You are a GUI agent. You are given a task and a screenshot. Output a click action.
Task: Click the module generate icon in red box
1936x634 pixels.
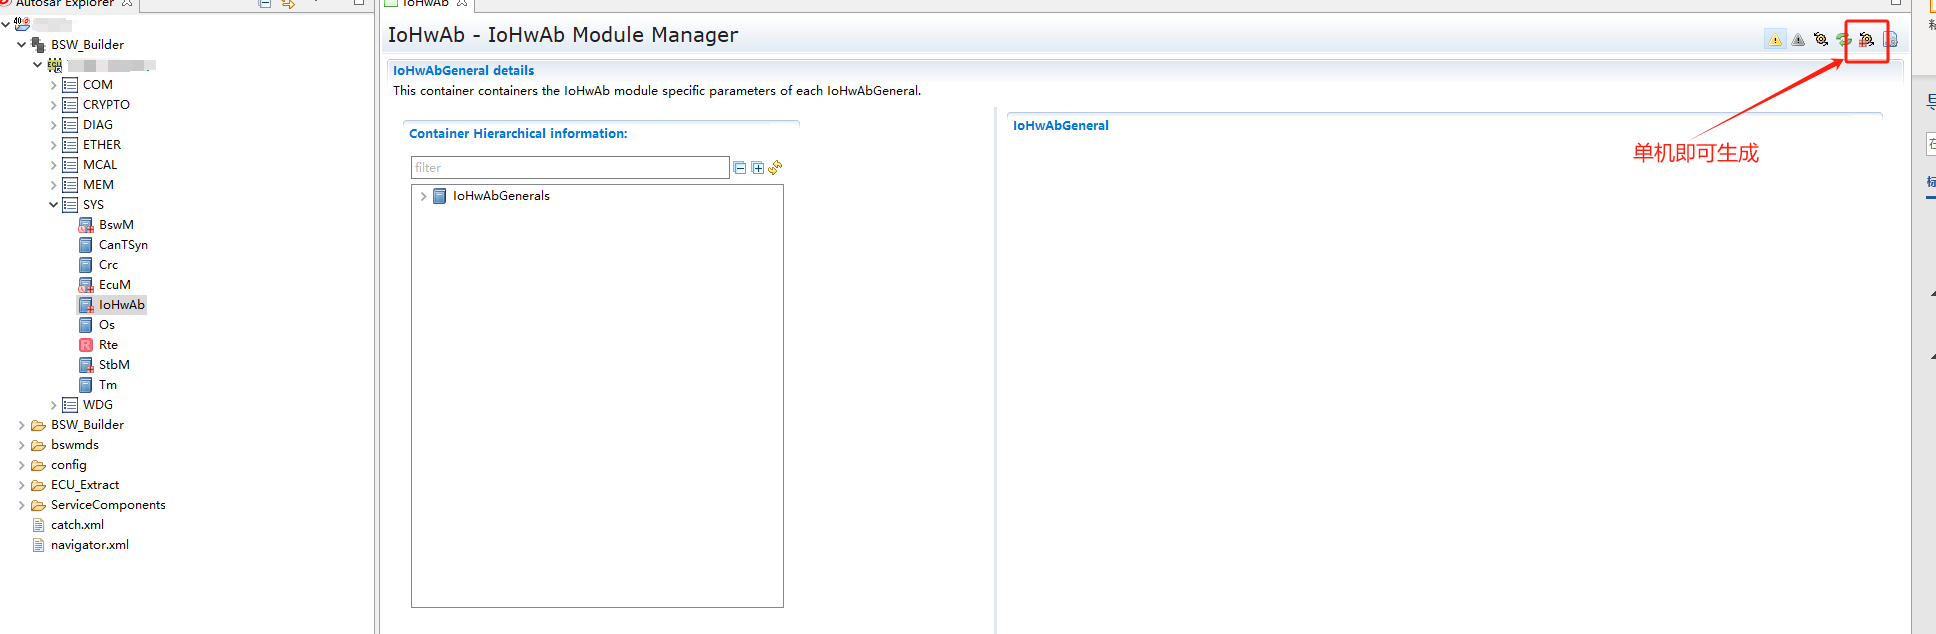1866,40
